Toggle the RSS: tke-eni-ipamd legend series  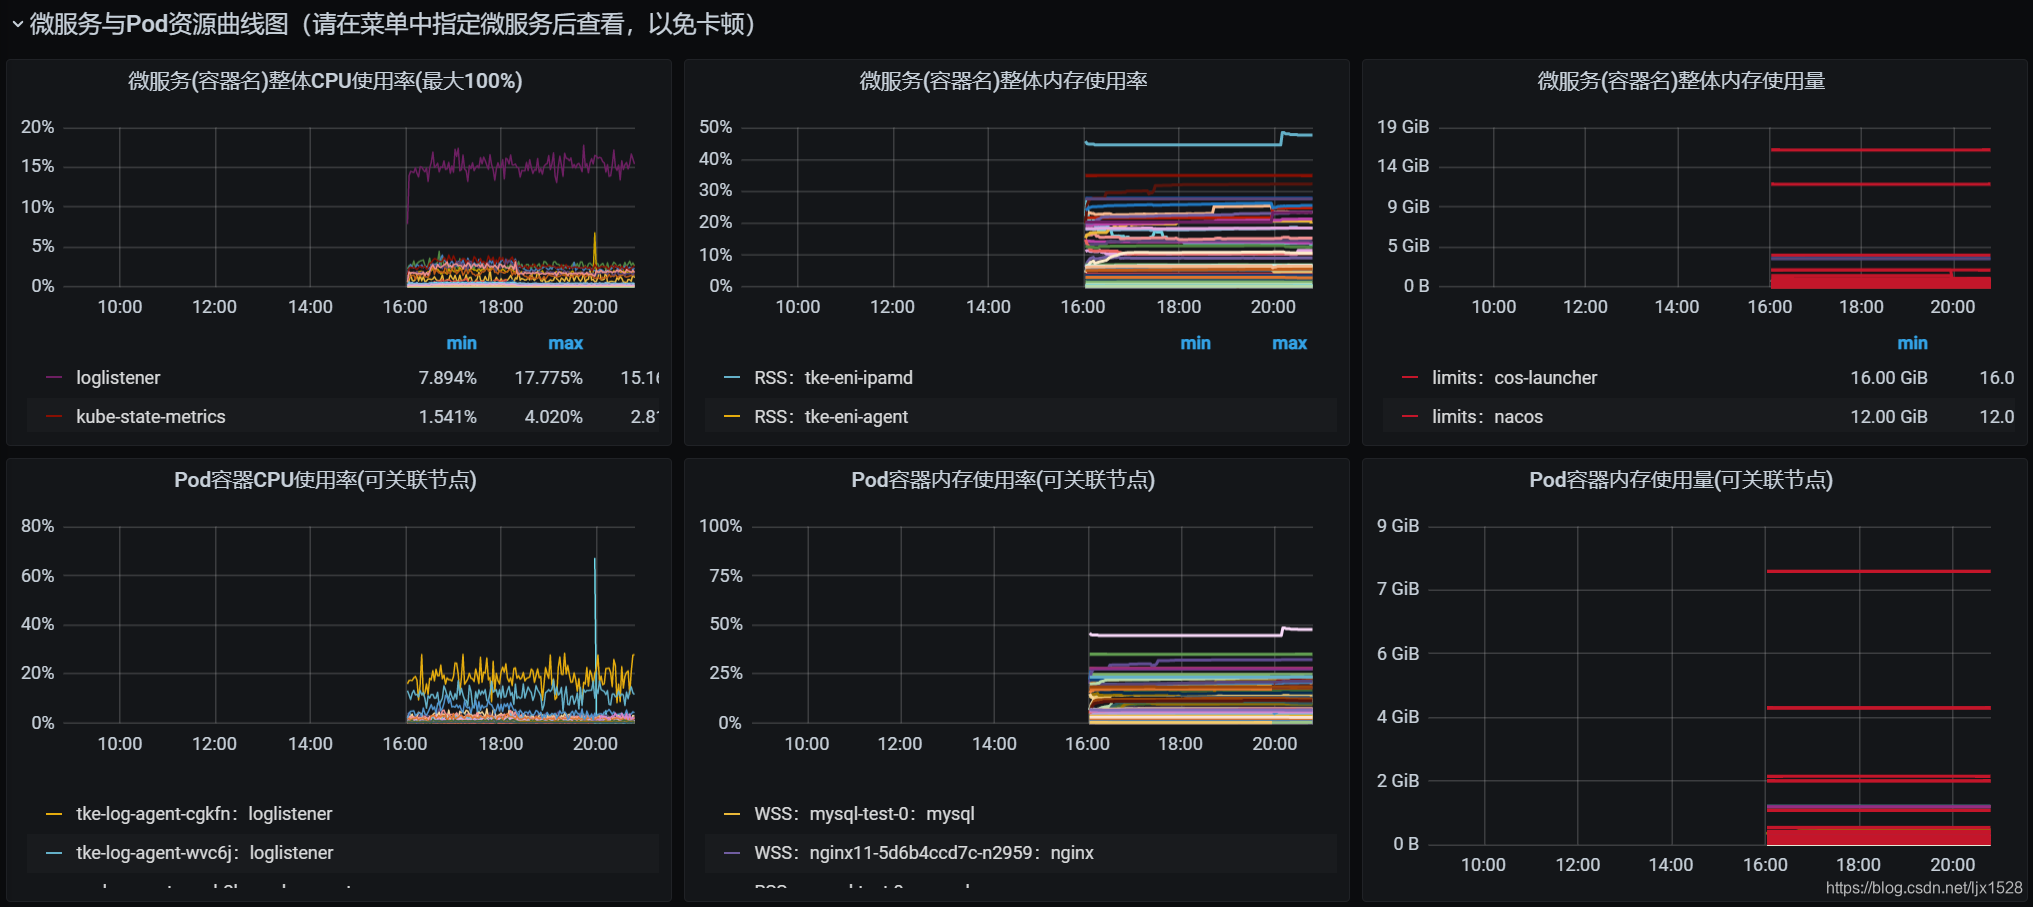tap(833, 378)
